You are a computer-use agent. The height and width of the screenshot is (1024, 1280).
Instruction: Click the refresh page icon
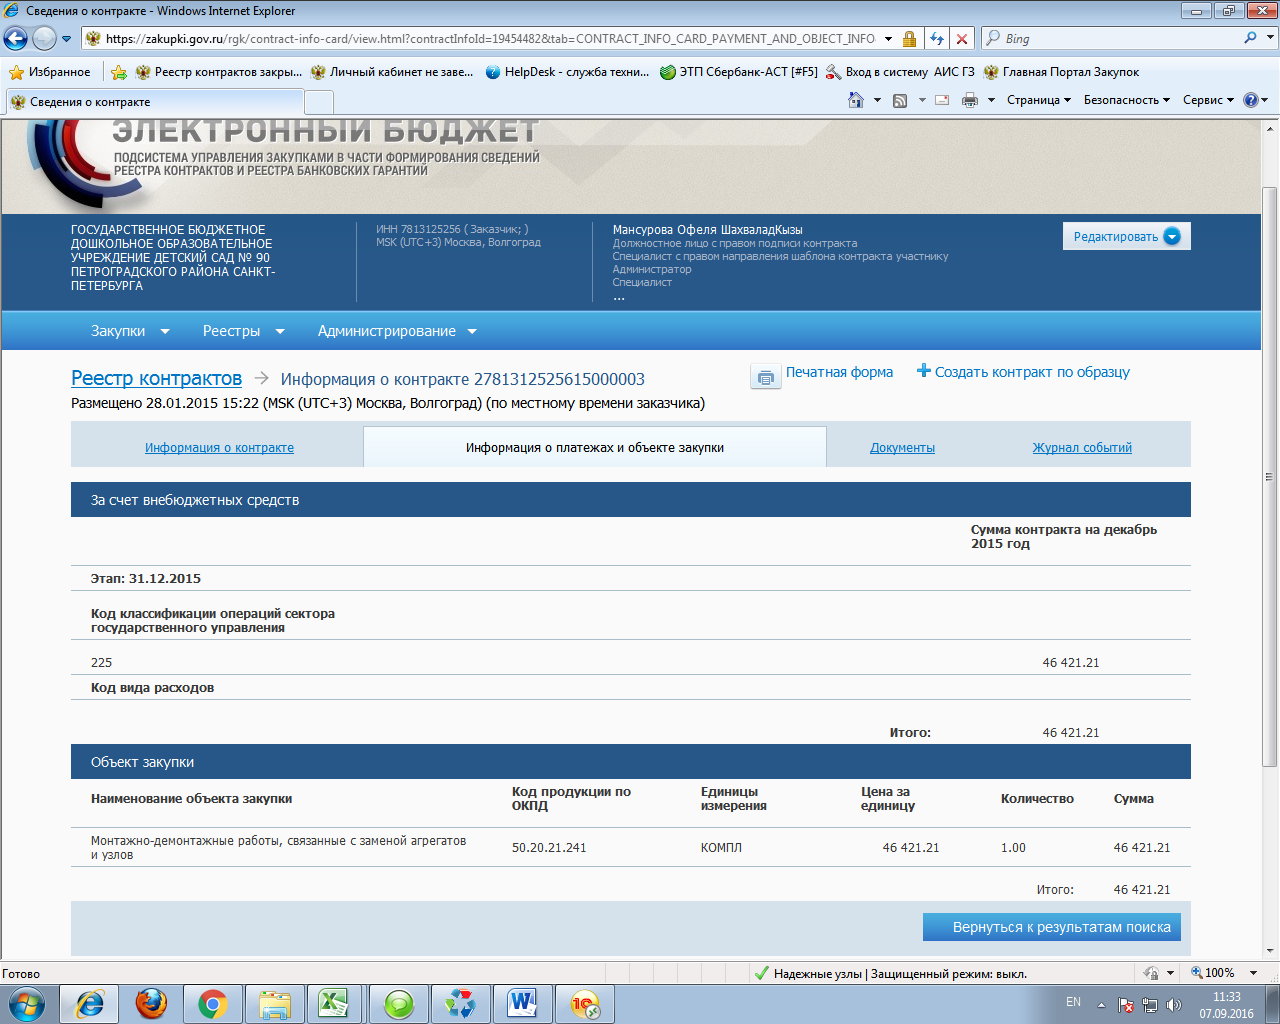tap(937, 39)
